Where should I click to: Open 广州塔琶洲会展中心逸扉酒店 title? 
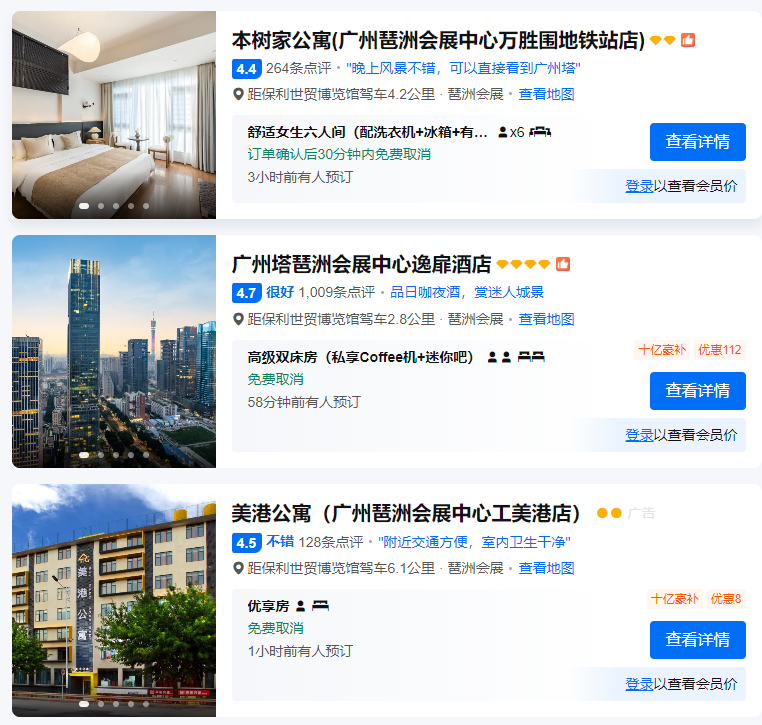[x=362, y=265]
